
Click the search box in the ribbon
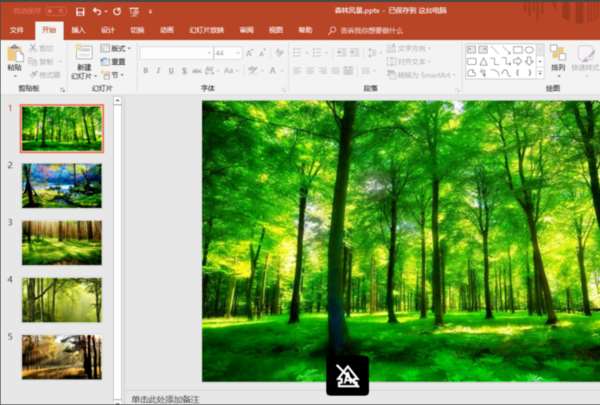[366, 30]
